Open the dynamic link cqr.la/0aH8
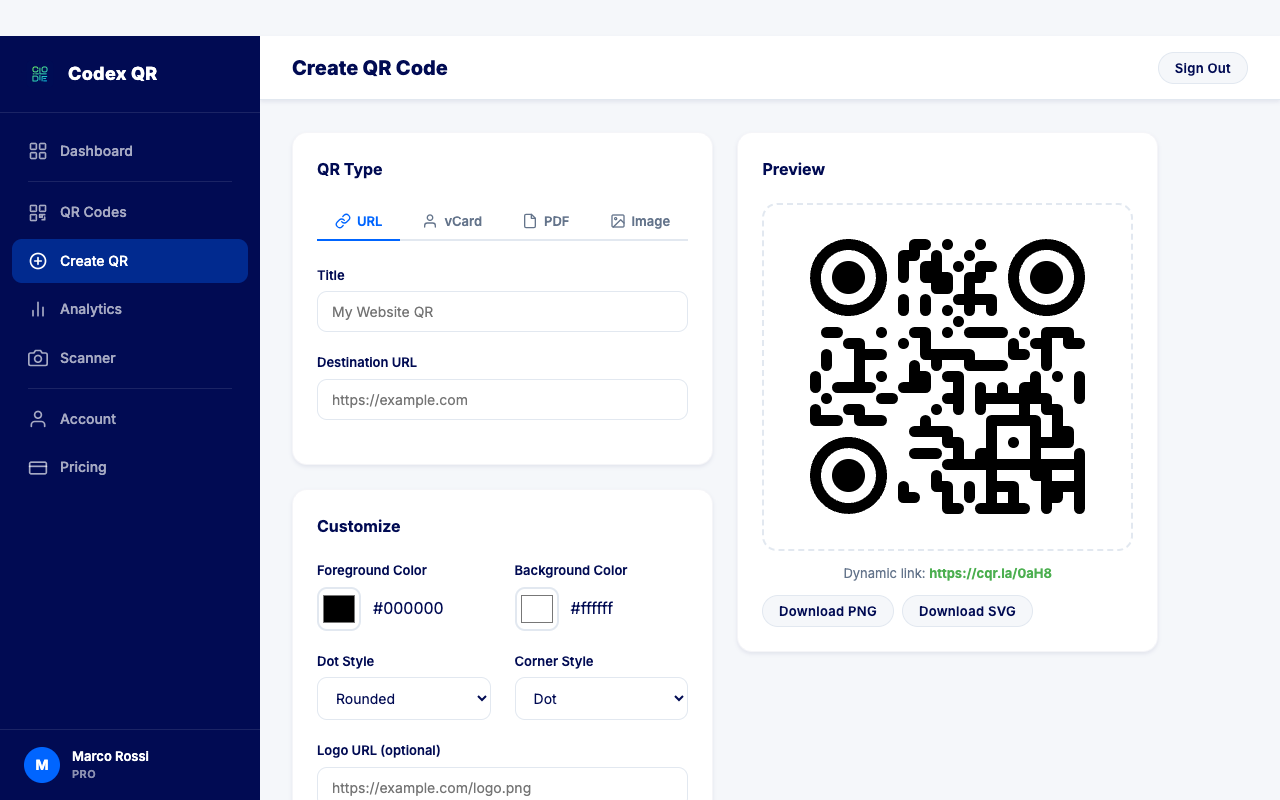Viewport: 1280px width, 800px height. (988, 574)
